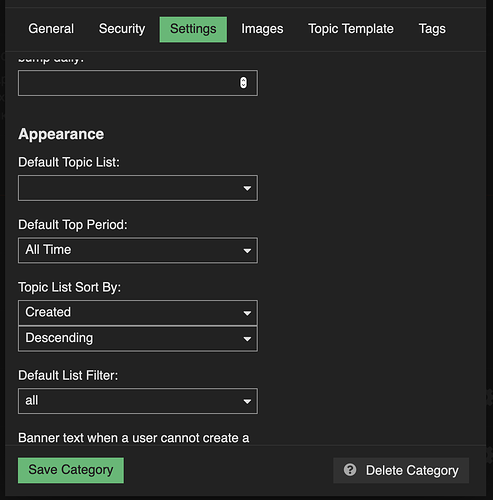The width and height of the screenshot is (493, 500).
Task: Open the Default List Filter dropdown
Action: [x=138, y=401]
